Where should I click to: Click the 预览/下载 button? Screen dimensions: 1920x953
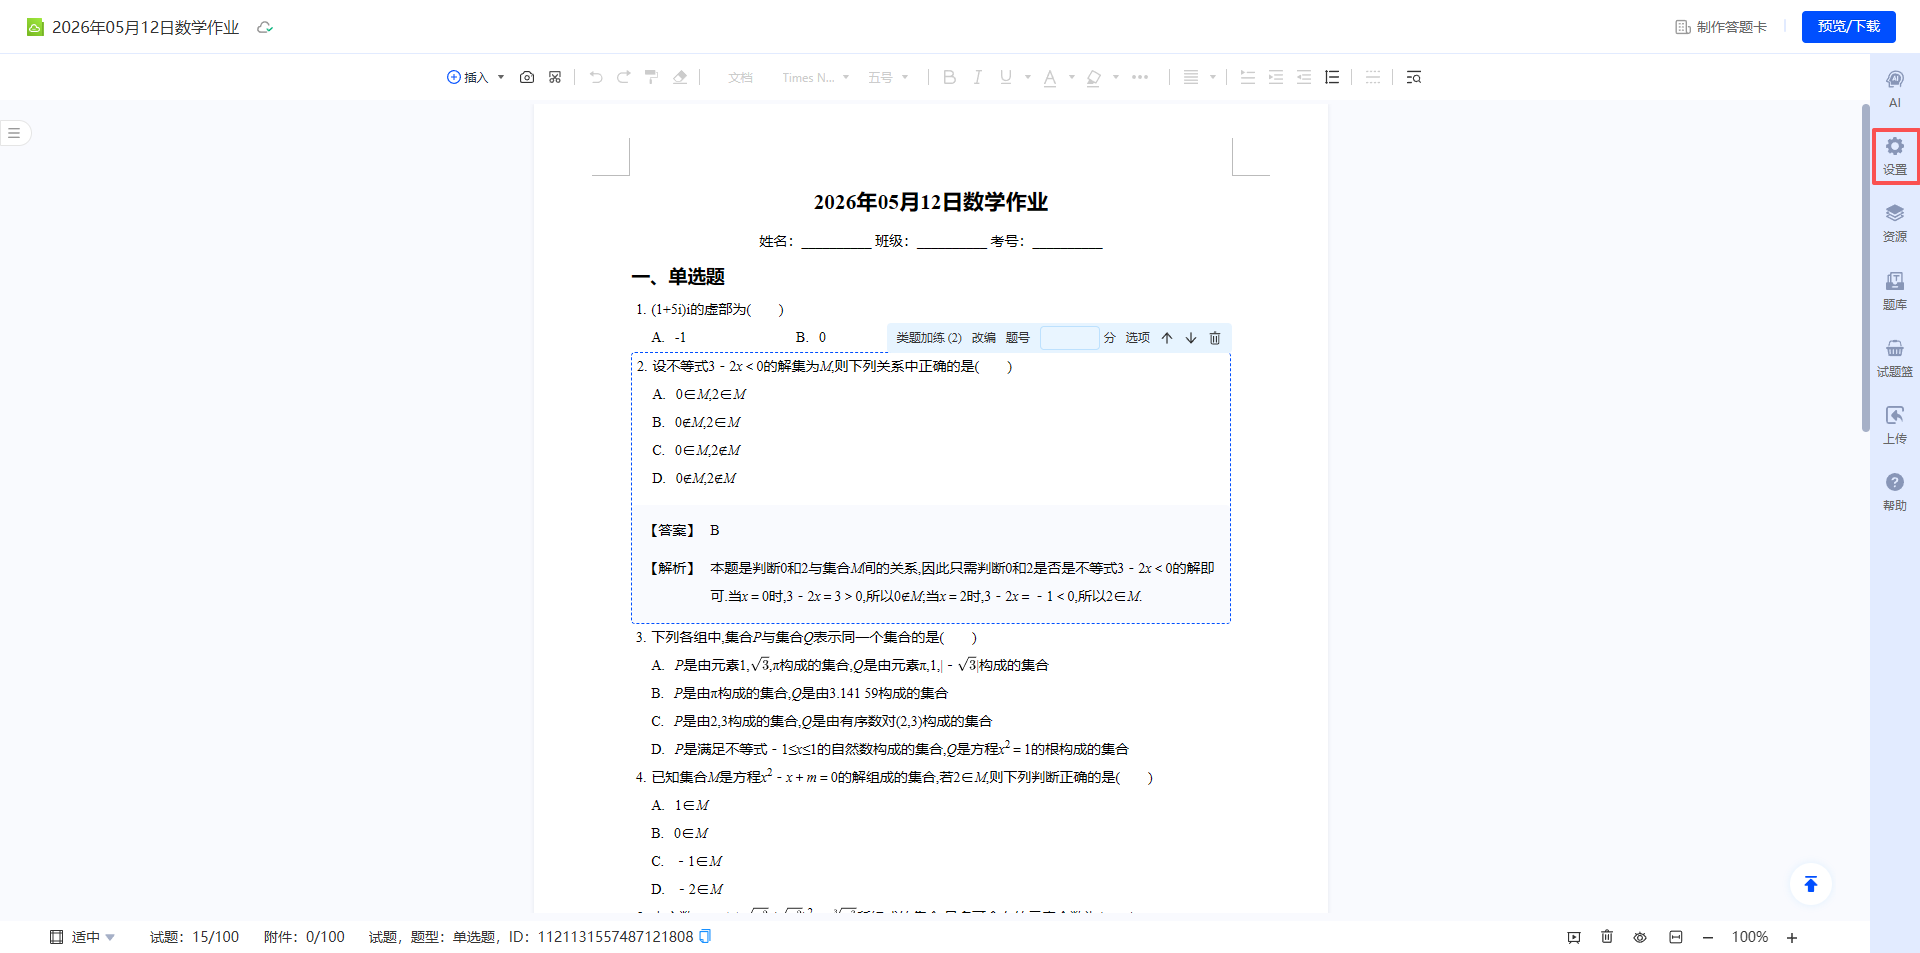[x=1849, y=26]
